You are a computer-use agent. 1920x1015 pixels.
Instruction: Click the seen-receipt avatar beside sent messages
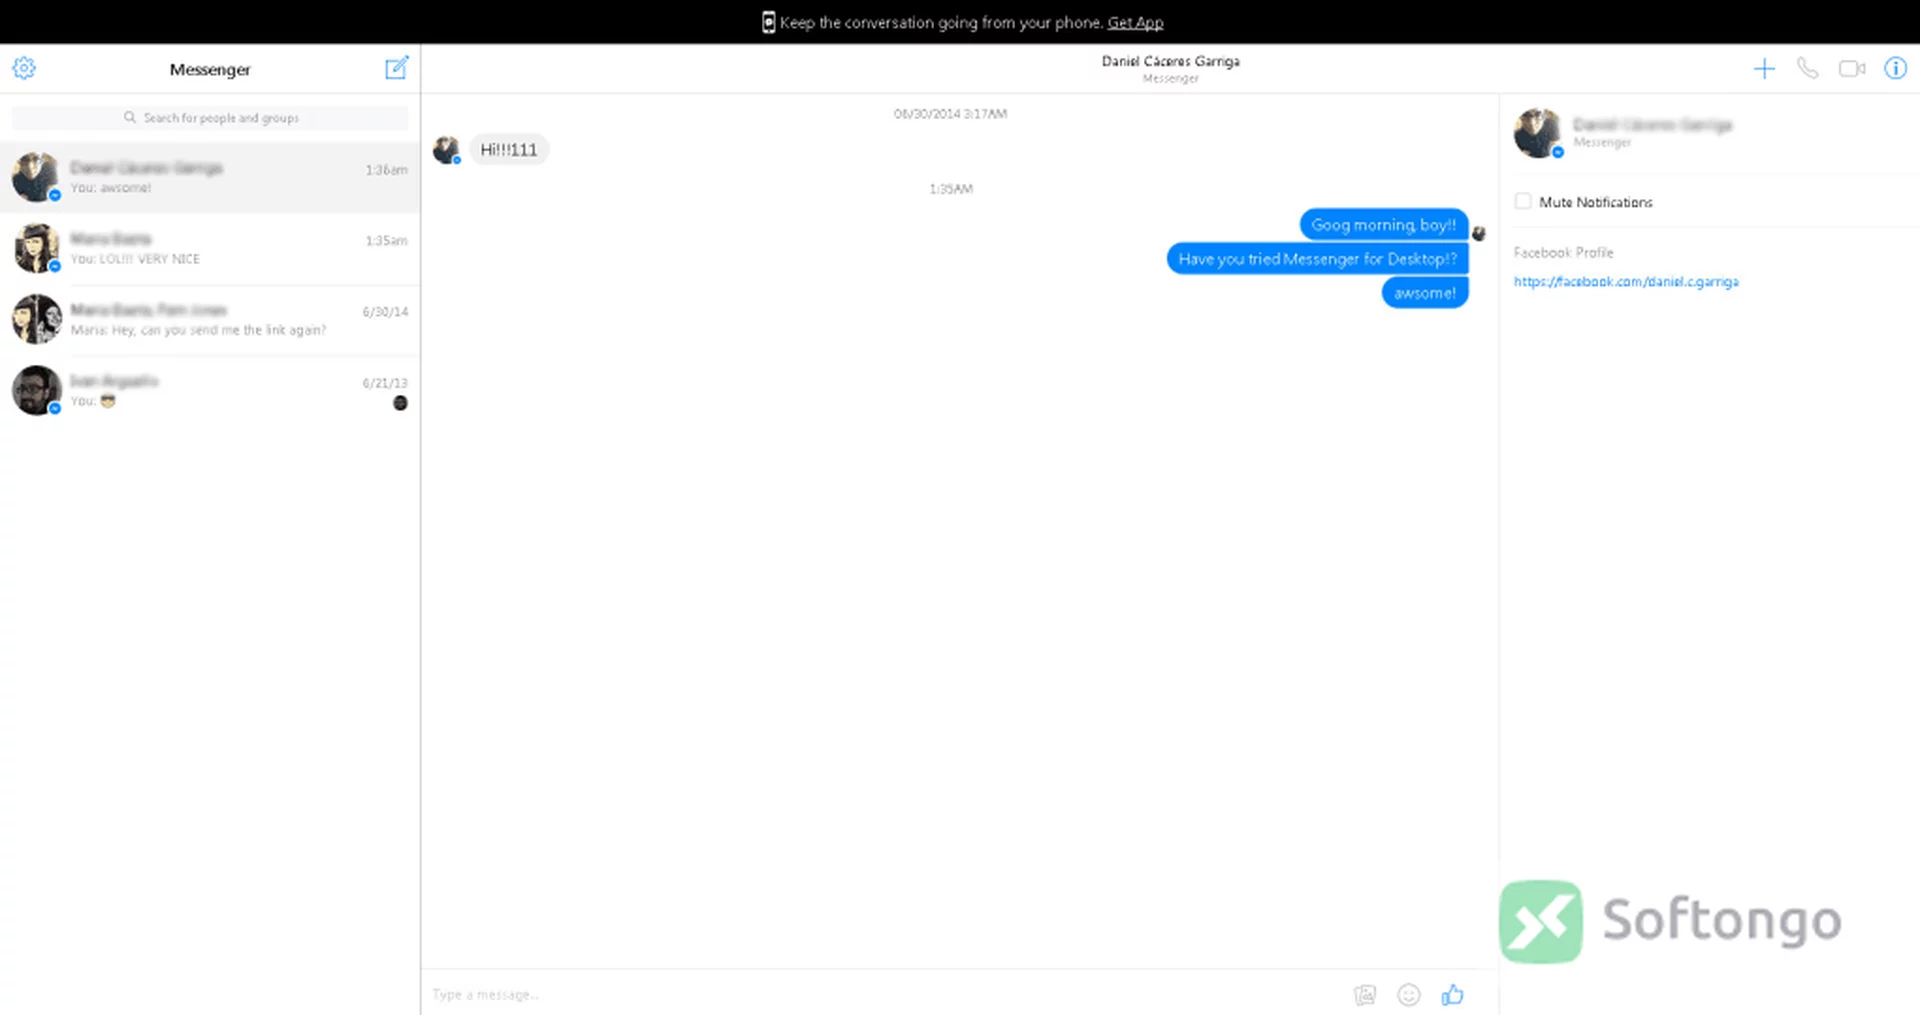tap(1479, 233)
